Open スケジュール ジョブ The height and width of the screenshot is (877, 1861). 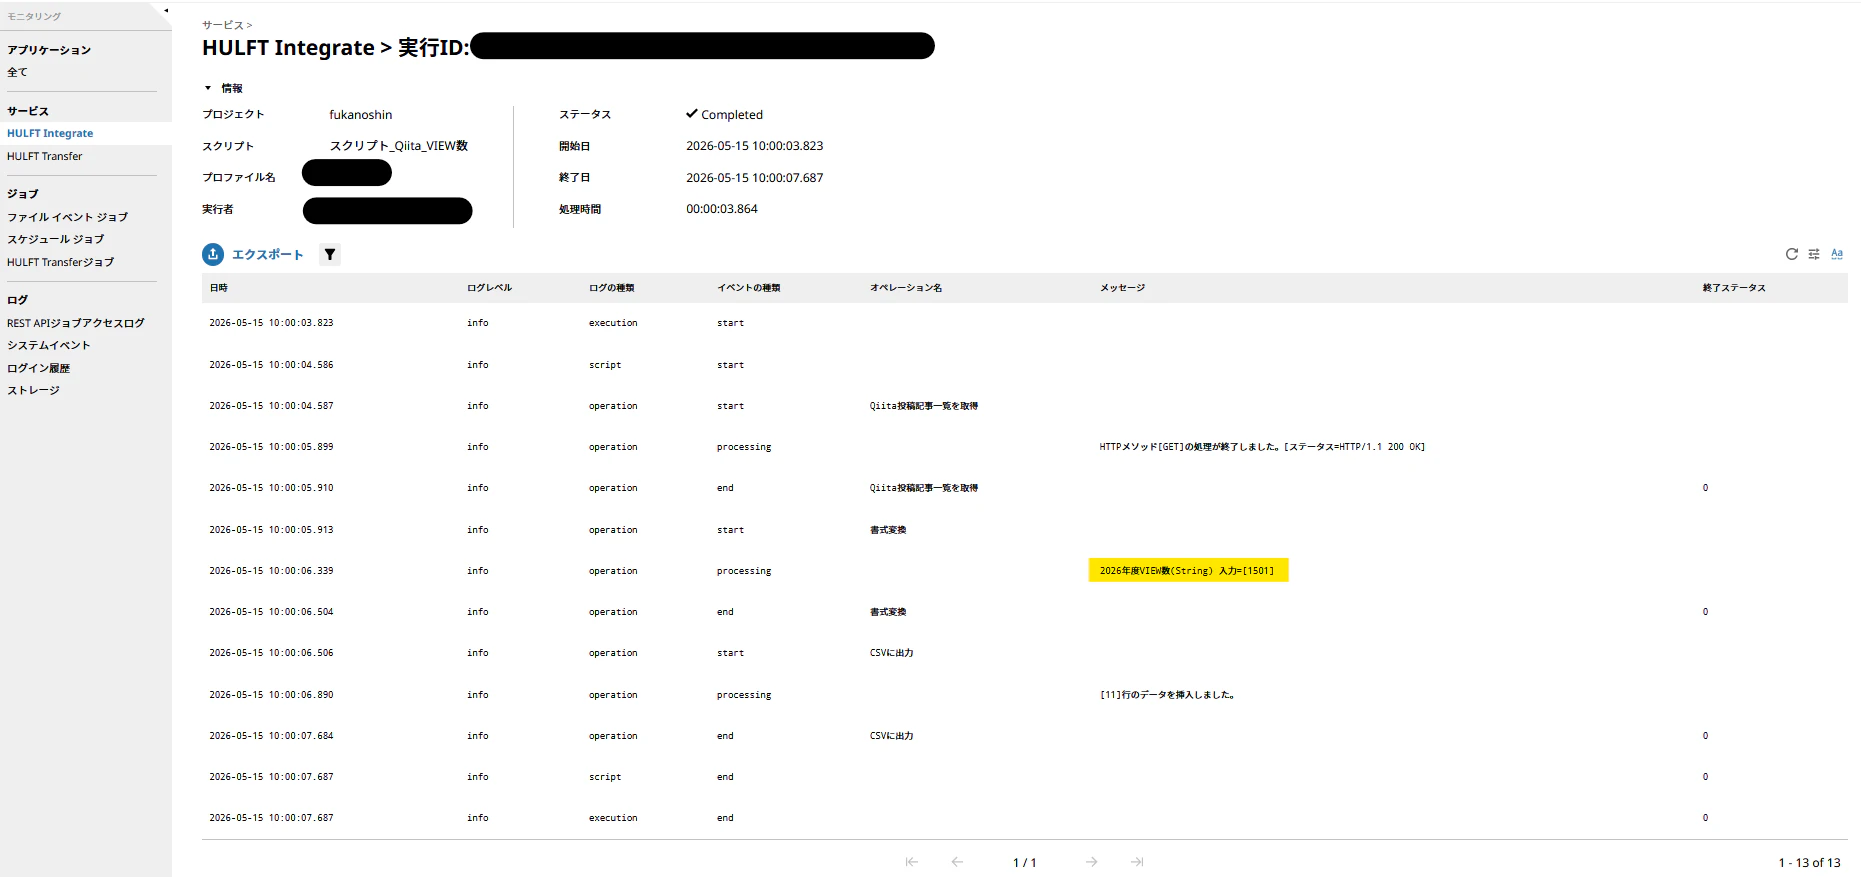tap(56, 239)
